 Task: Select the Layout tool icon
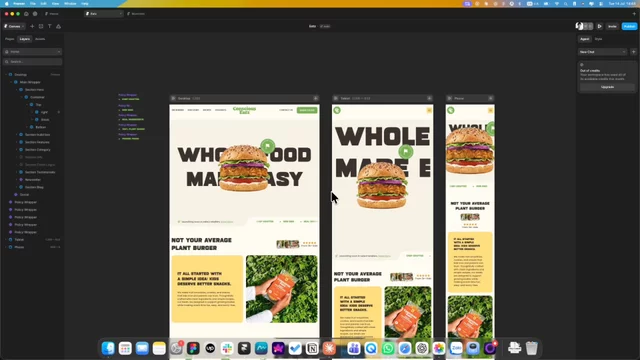click(41, 26)
